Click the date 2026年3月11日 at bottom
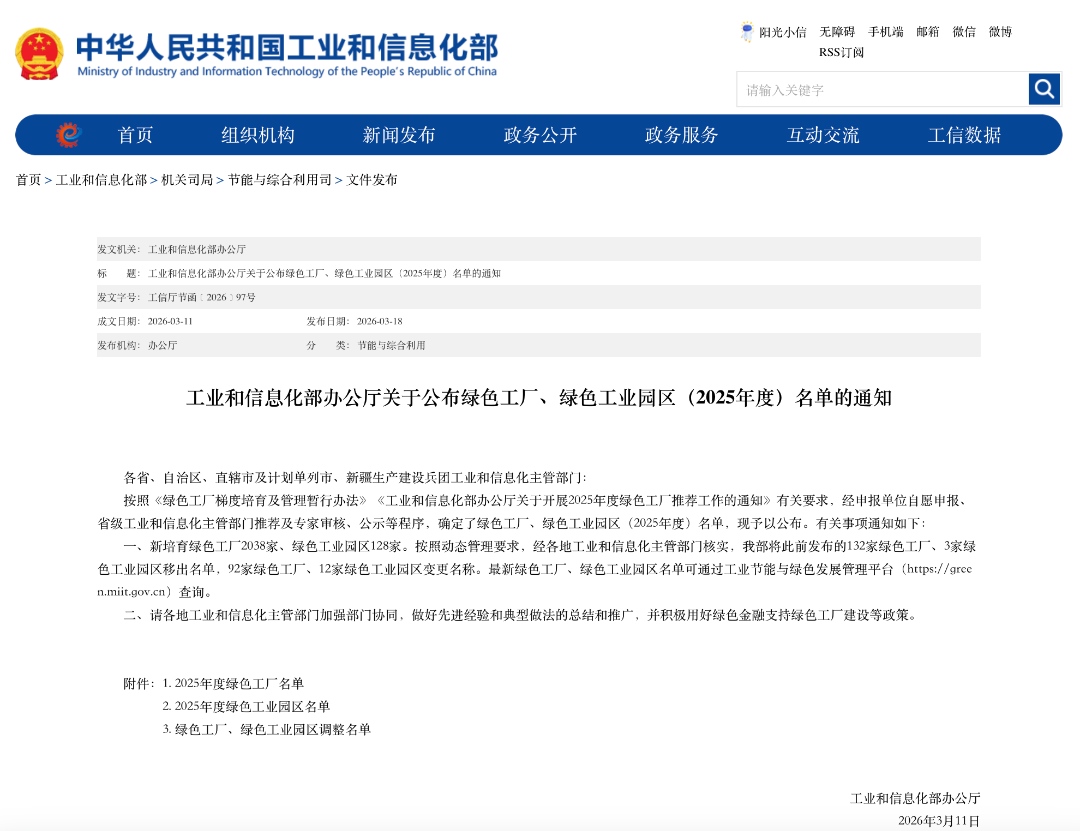The height and width of the screenshot is (831, 1080). click(939, 821)
